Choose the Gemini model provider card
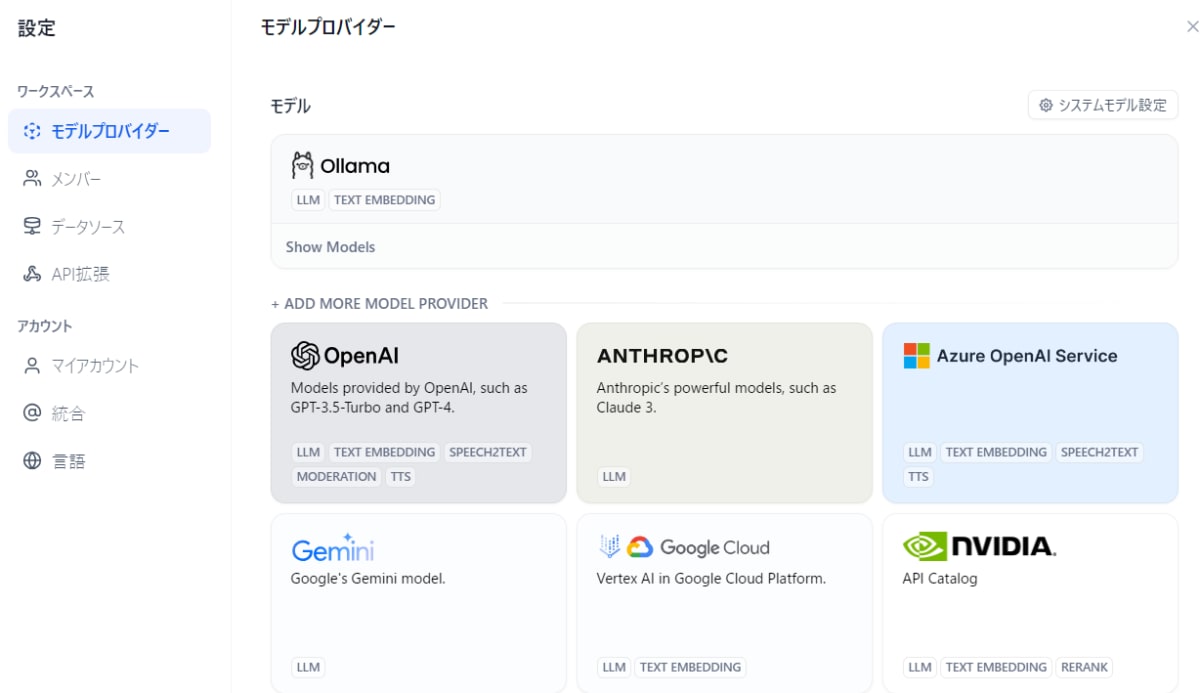Screen dimensions: 1200x693 tap(418, 603)
